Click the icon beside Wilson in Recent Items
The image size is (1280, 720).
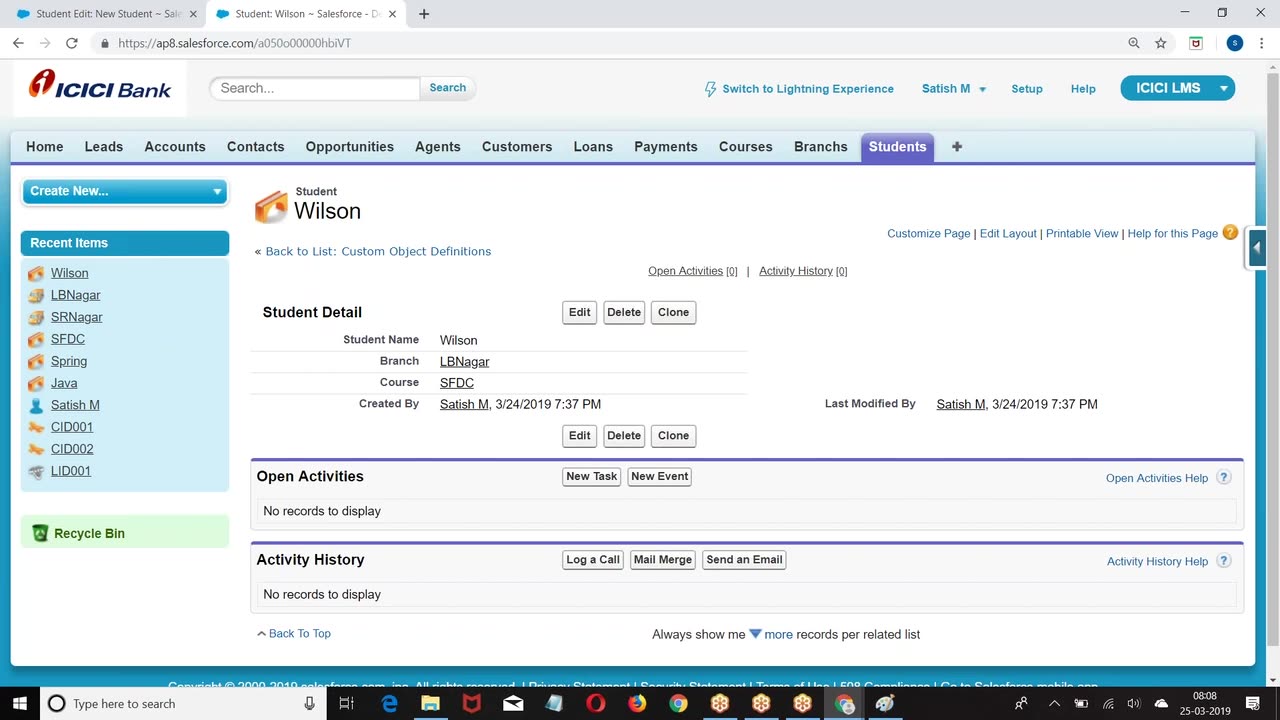pos(36,273)
